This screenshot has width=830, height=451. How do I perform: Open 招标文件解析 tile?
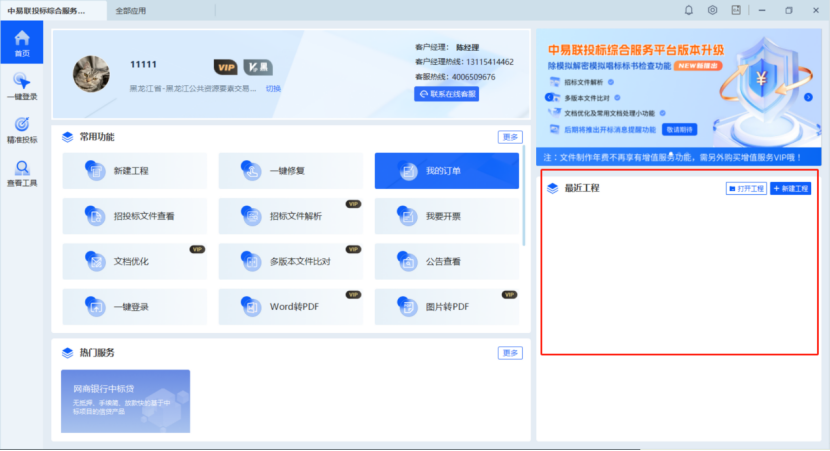point(290,215)
